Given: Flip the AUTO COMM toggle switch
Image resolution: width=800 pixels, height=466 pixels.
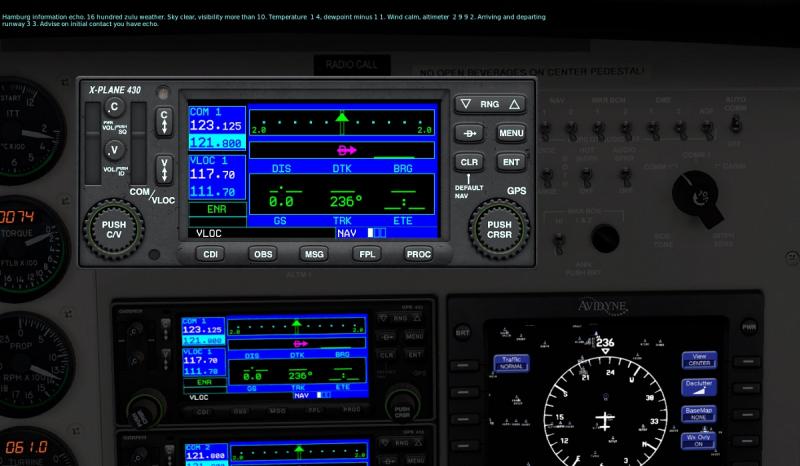Looking at the screenshot, I should 735,124.
